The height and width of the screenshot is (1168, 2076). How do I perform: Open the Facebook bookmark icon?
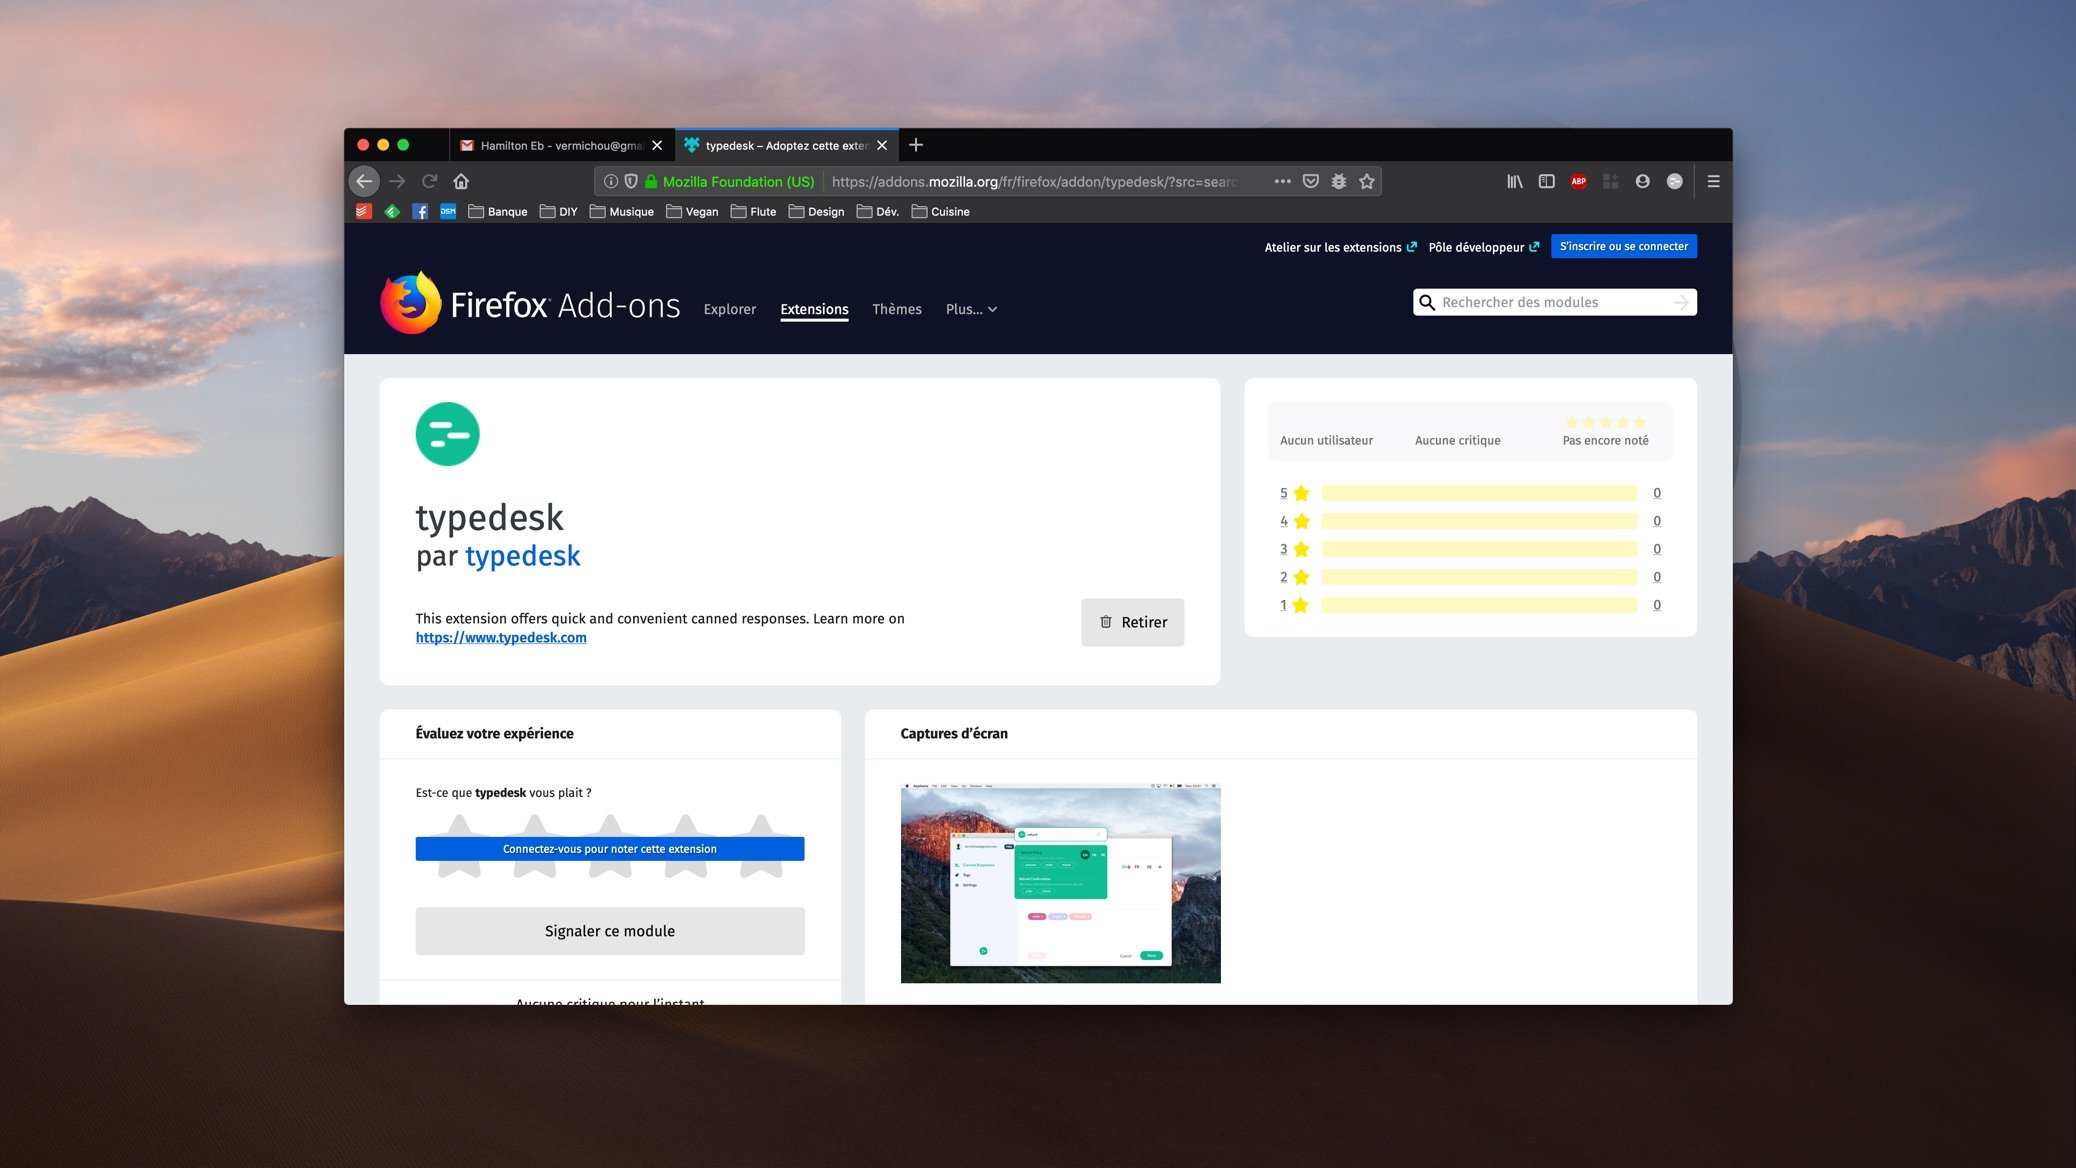(x=420, y=211)
